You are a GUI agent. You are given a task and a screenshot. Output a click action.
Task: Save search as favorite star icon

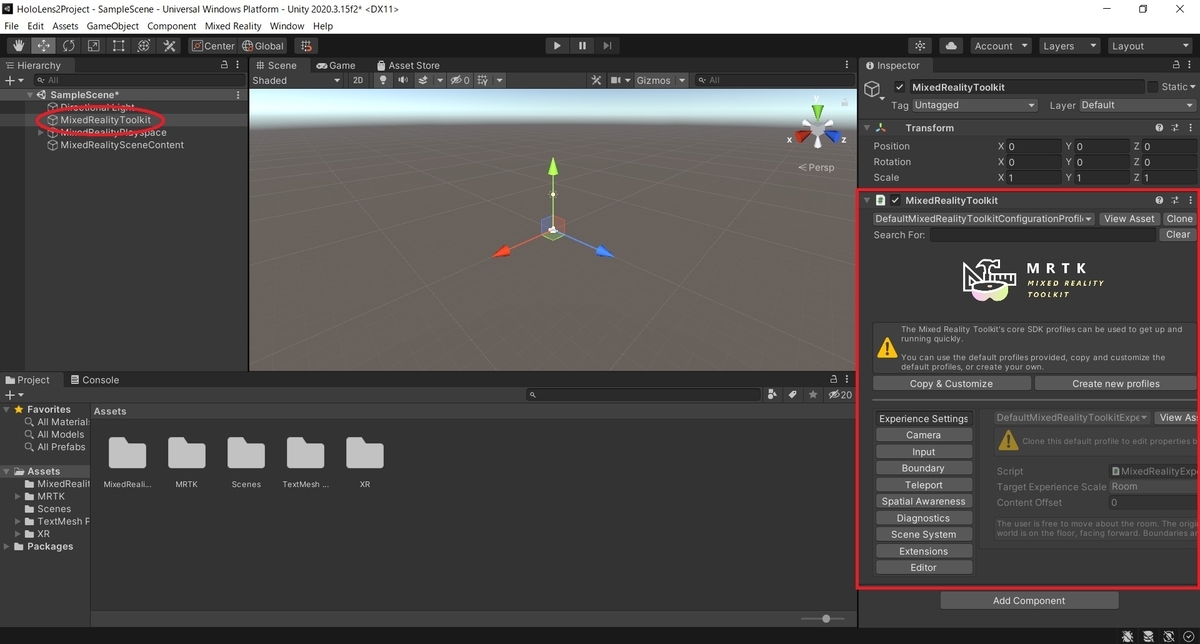click(812, 395)
